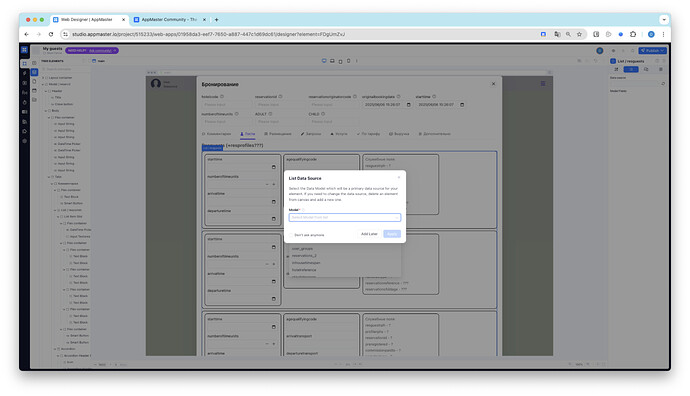Collapse the Header tree node
Image resolution: width=690 pixels, height=396 pixels.
click(x=46, y=91)
